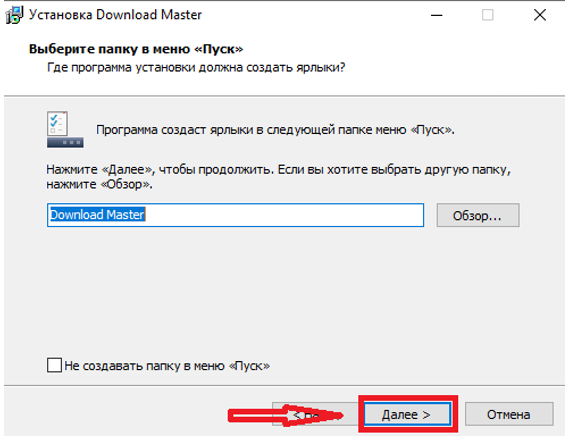Enable «Не создавать папку в меню Пуск» checkbox
The height and width of the screenshot is (439, 566).
pyautogui.click(x=54, y=365)
